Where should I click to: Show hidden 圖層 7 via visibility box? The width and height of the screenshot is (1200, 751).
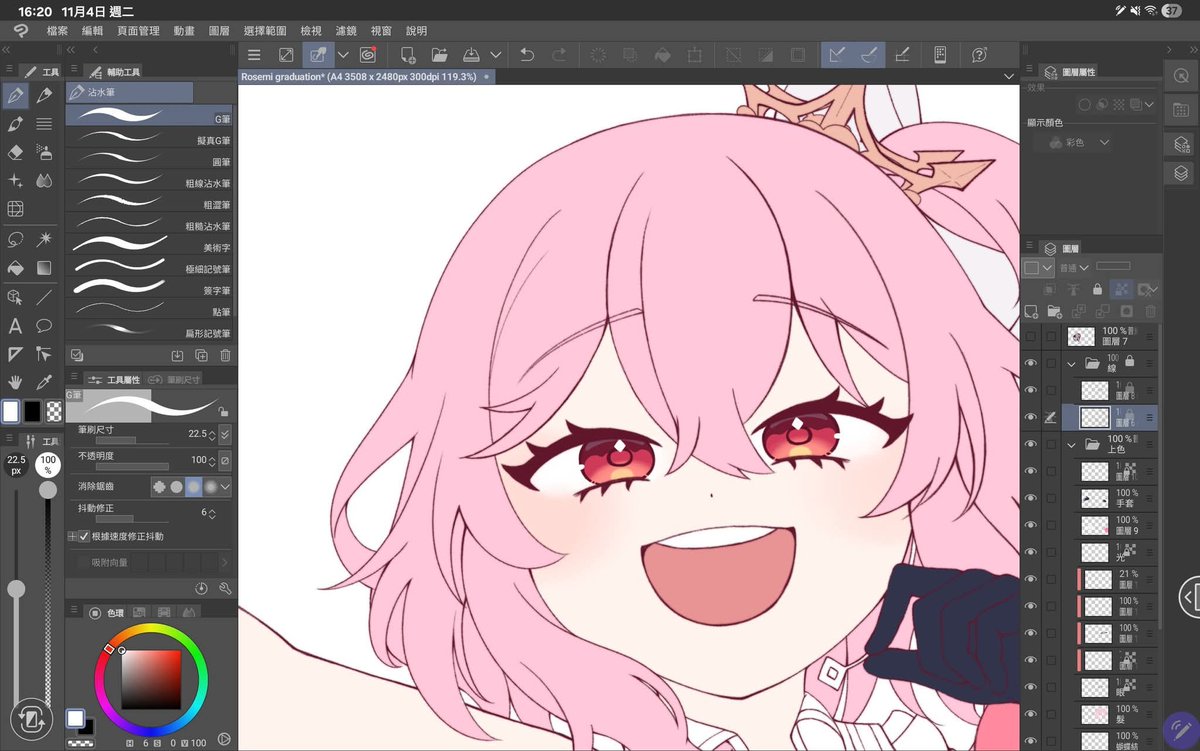(1031, 337)
